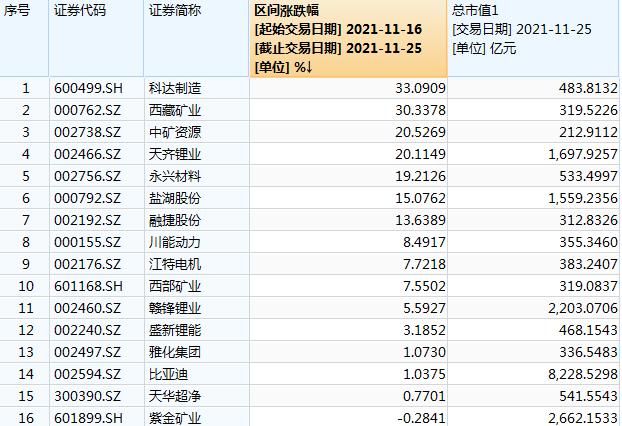This screenshot has width=622, height=426.
Task: Select stock code 300390.SZ
Action: pyautogui.click(x=87, y=396)
